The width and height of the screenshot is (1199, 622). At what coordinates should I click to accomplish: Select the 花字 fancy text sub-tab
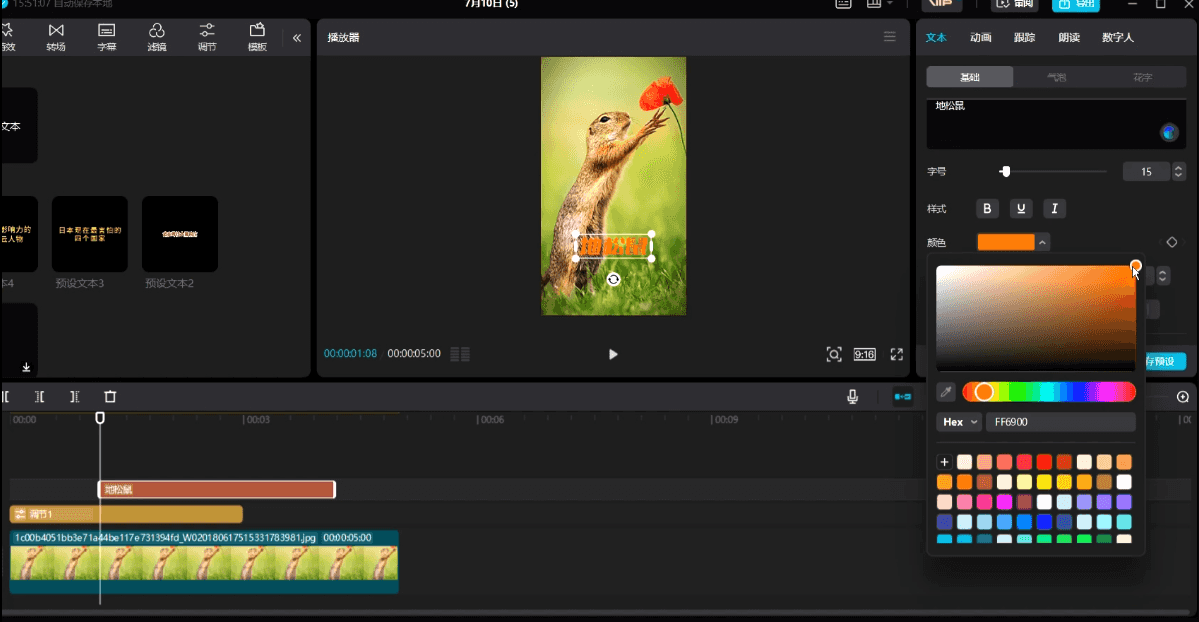coord(1142,77)
